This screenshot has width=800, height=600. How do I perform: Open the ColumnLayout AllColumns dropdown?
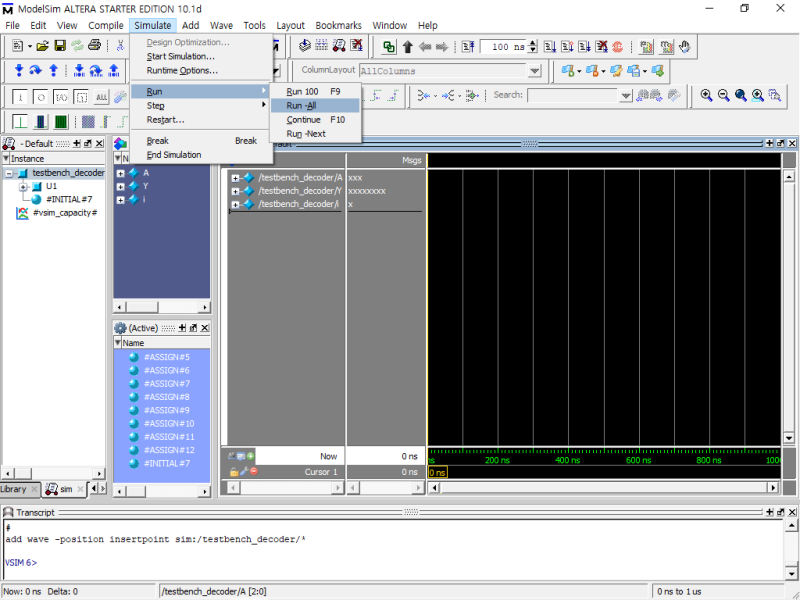point(536,70)
